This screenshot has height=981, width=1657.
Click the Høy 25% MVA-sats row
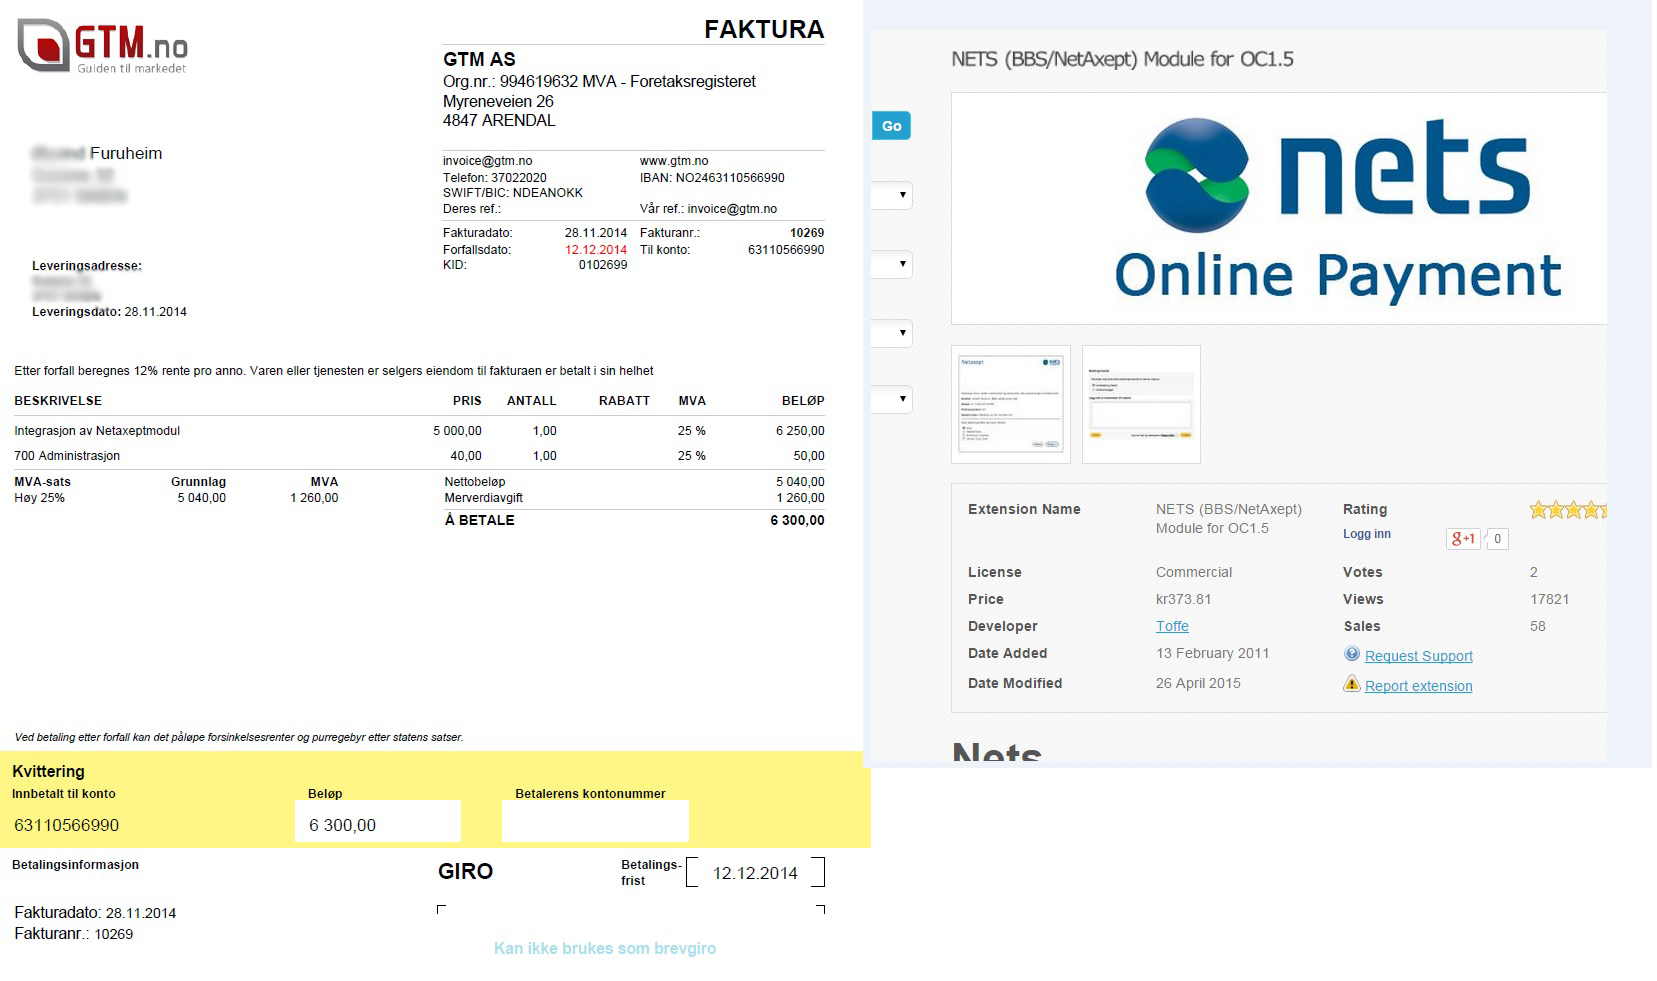pos(176,498)
